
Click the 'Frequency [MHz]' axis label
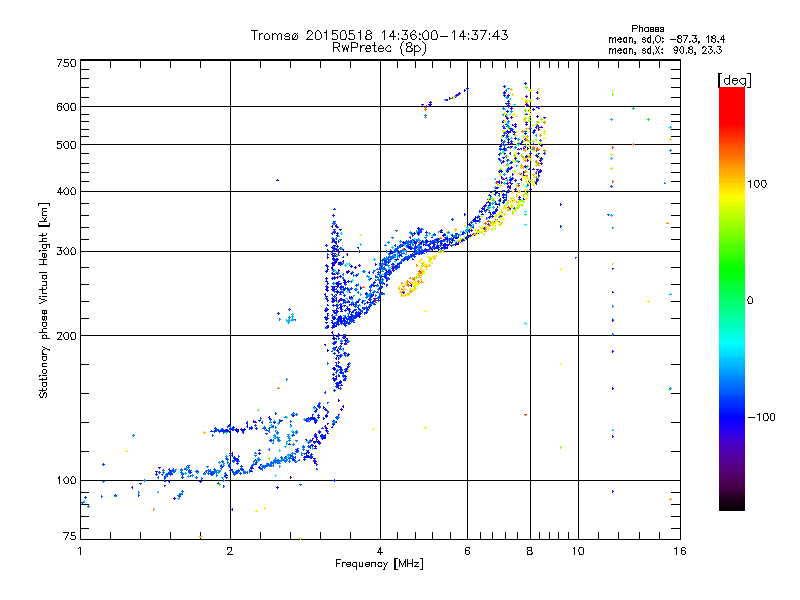(x=379, y=564)
